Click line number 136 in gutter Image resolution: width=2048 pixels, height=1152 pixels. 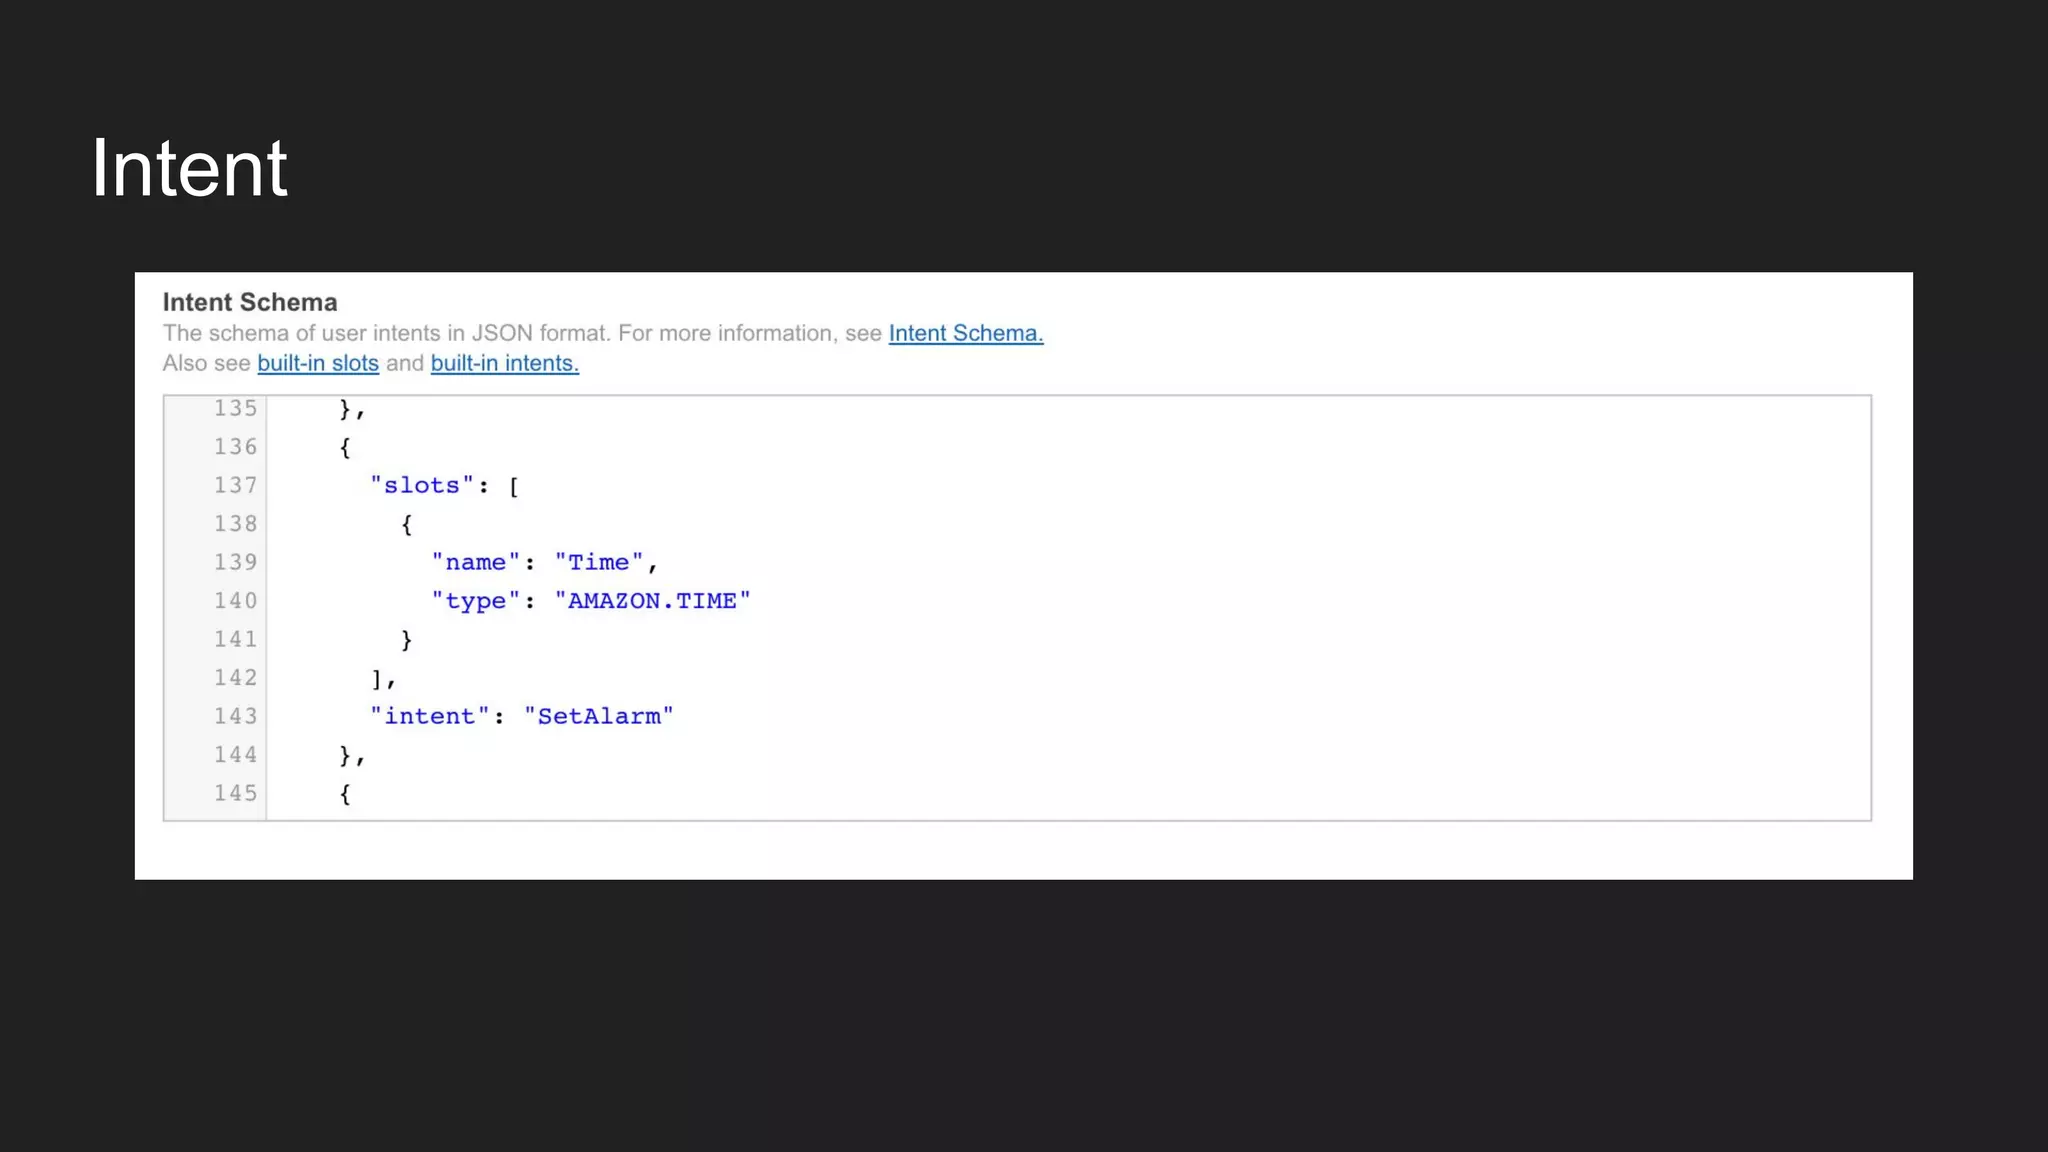click(x=235, y=447)
